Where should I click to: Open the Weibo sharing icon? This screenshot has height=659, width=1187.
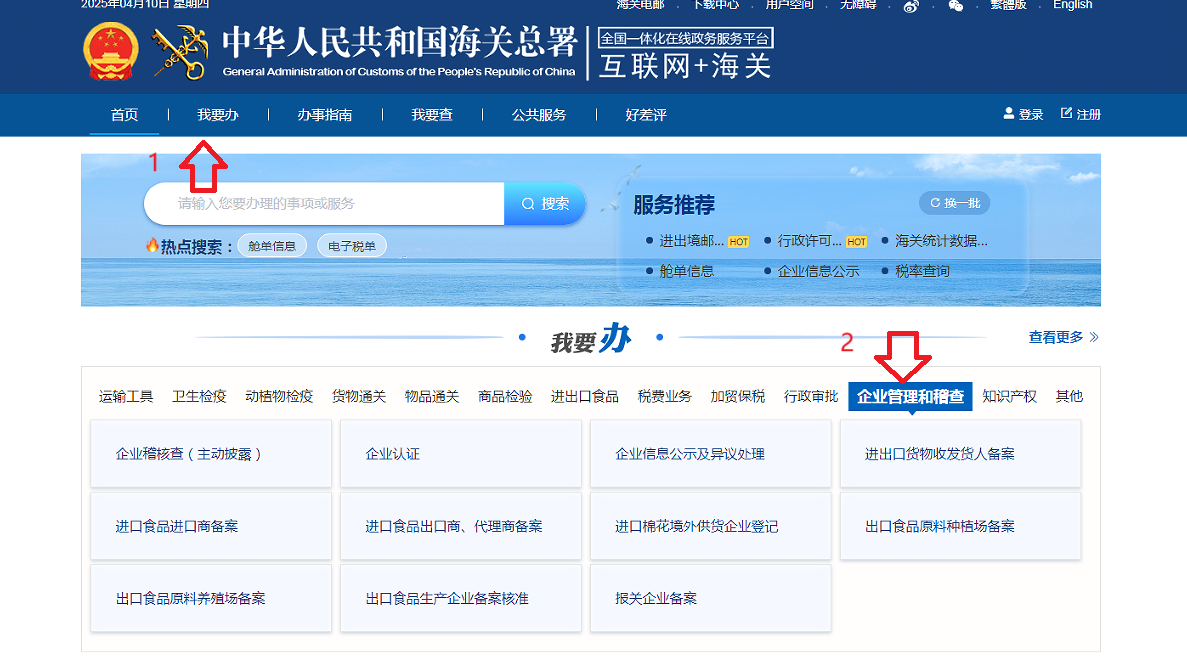[910, 5]
